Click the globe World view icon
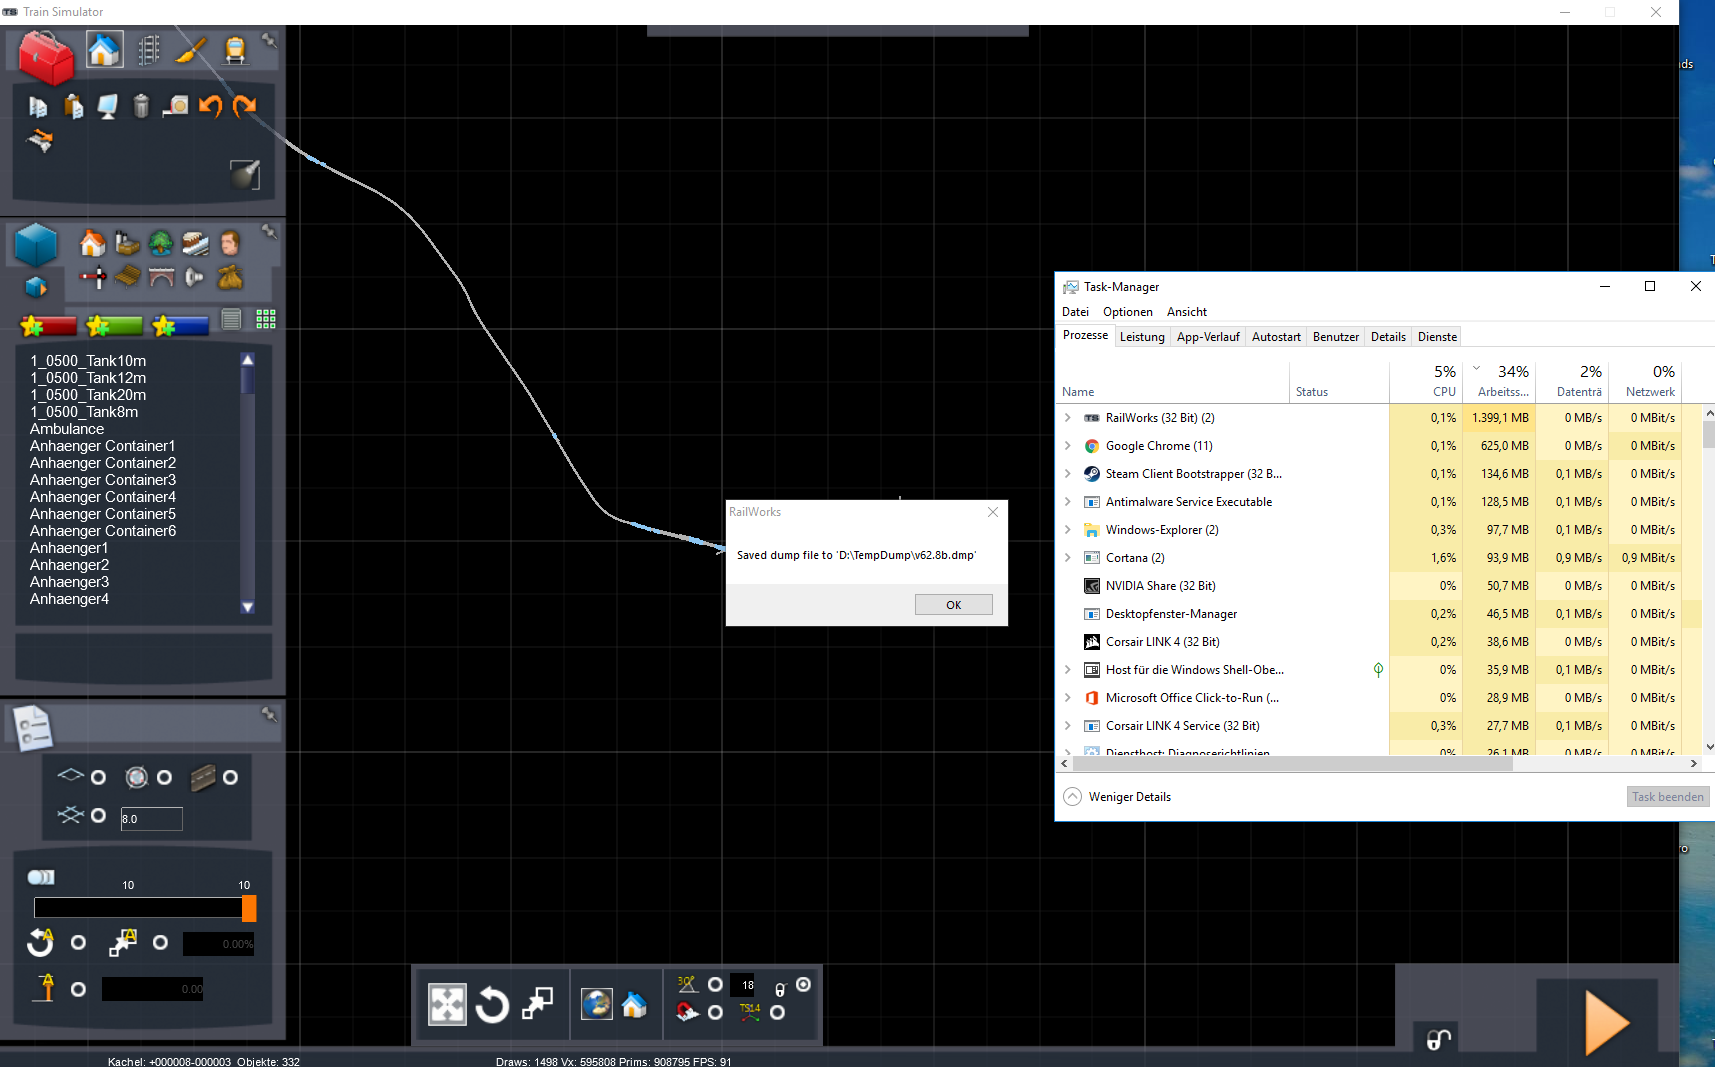The height and width of the screenshot is (1067, 1715). 597,1004
